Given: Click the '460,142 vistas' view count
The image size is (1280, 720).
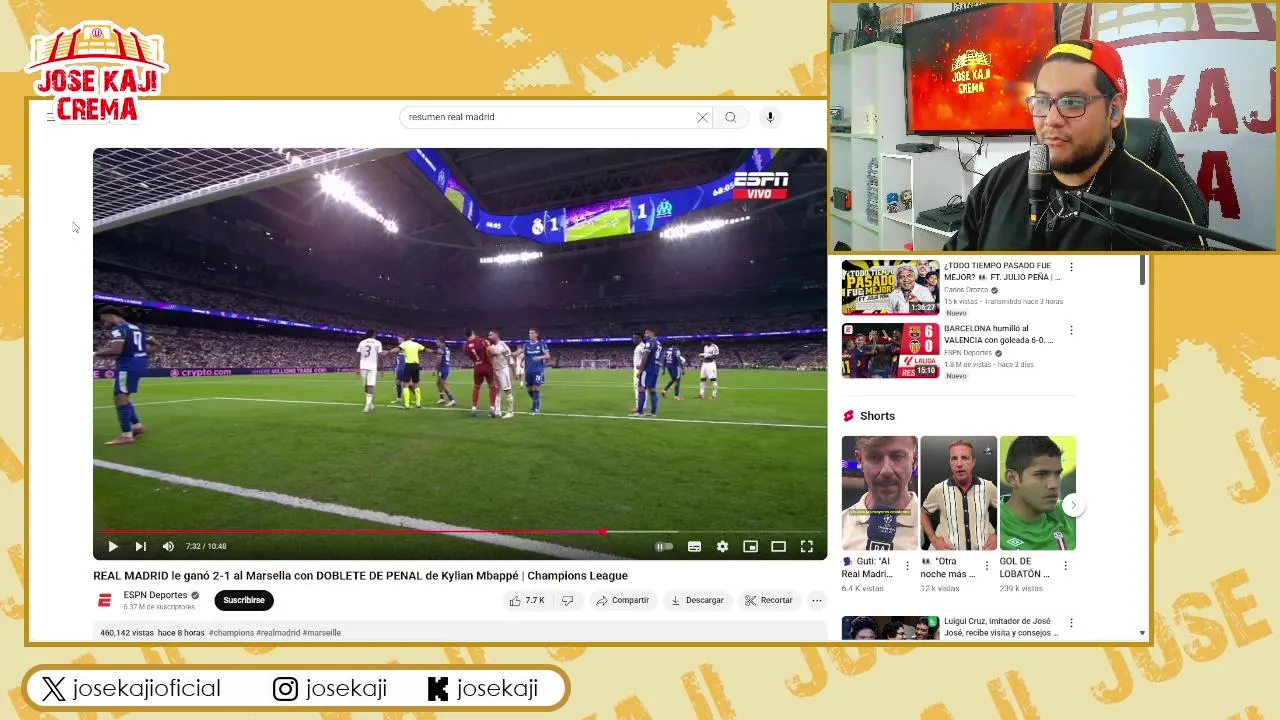Looking at the screenshot, I should tap(127, 632).
